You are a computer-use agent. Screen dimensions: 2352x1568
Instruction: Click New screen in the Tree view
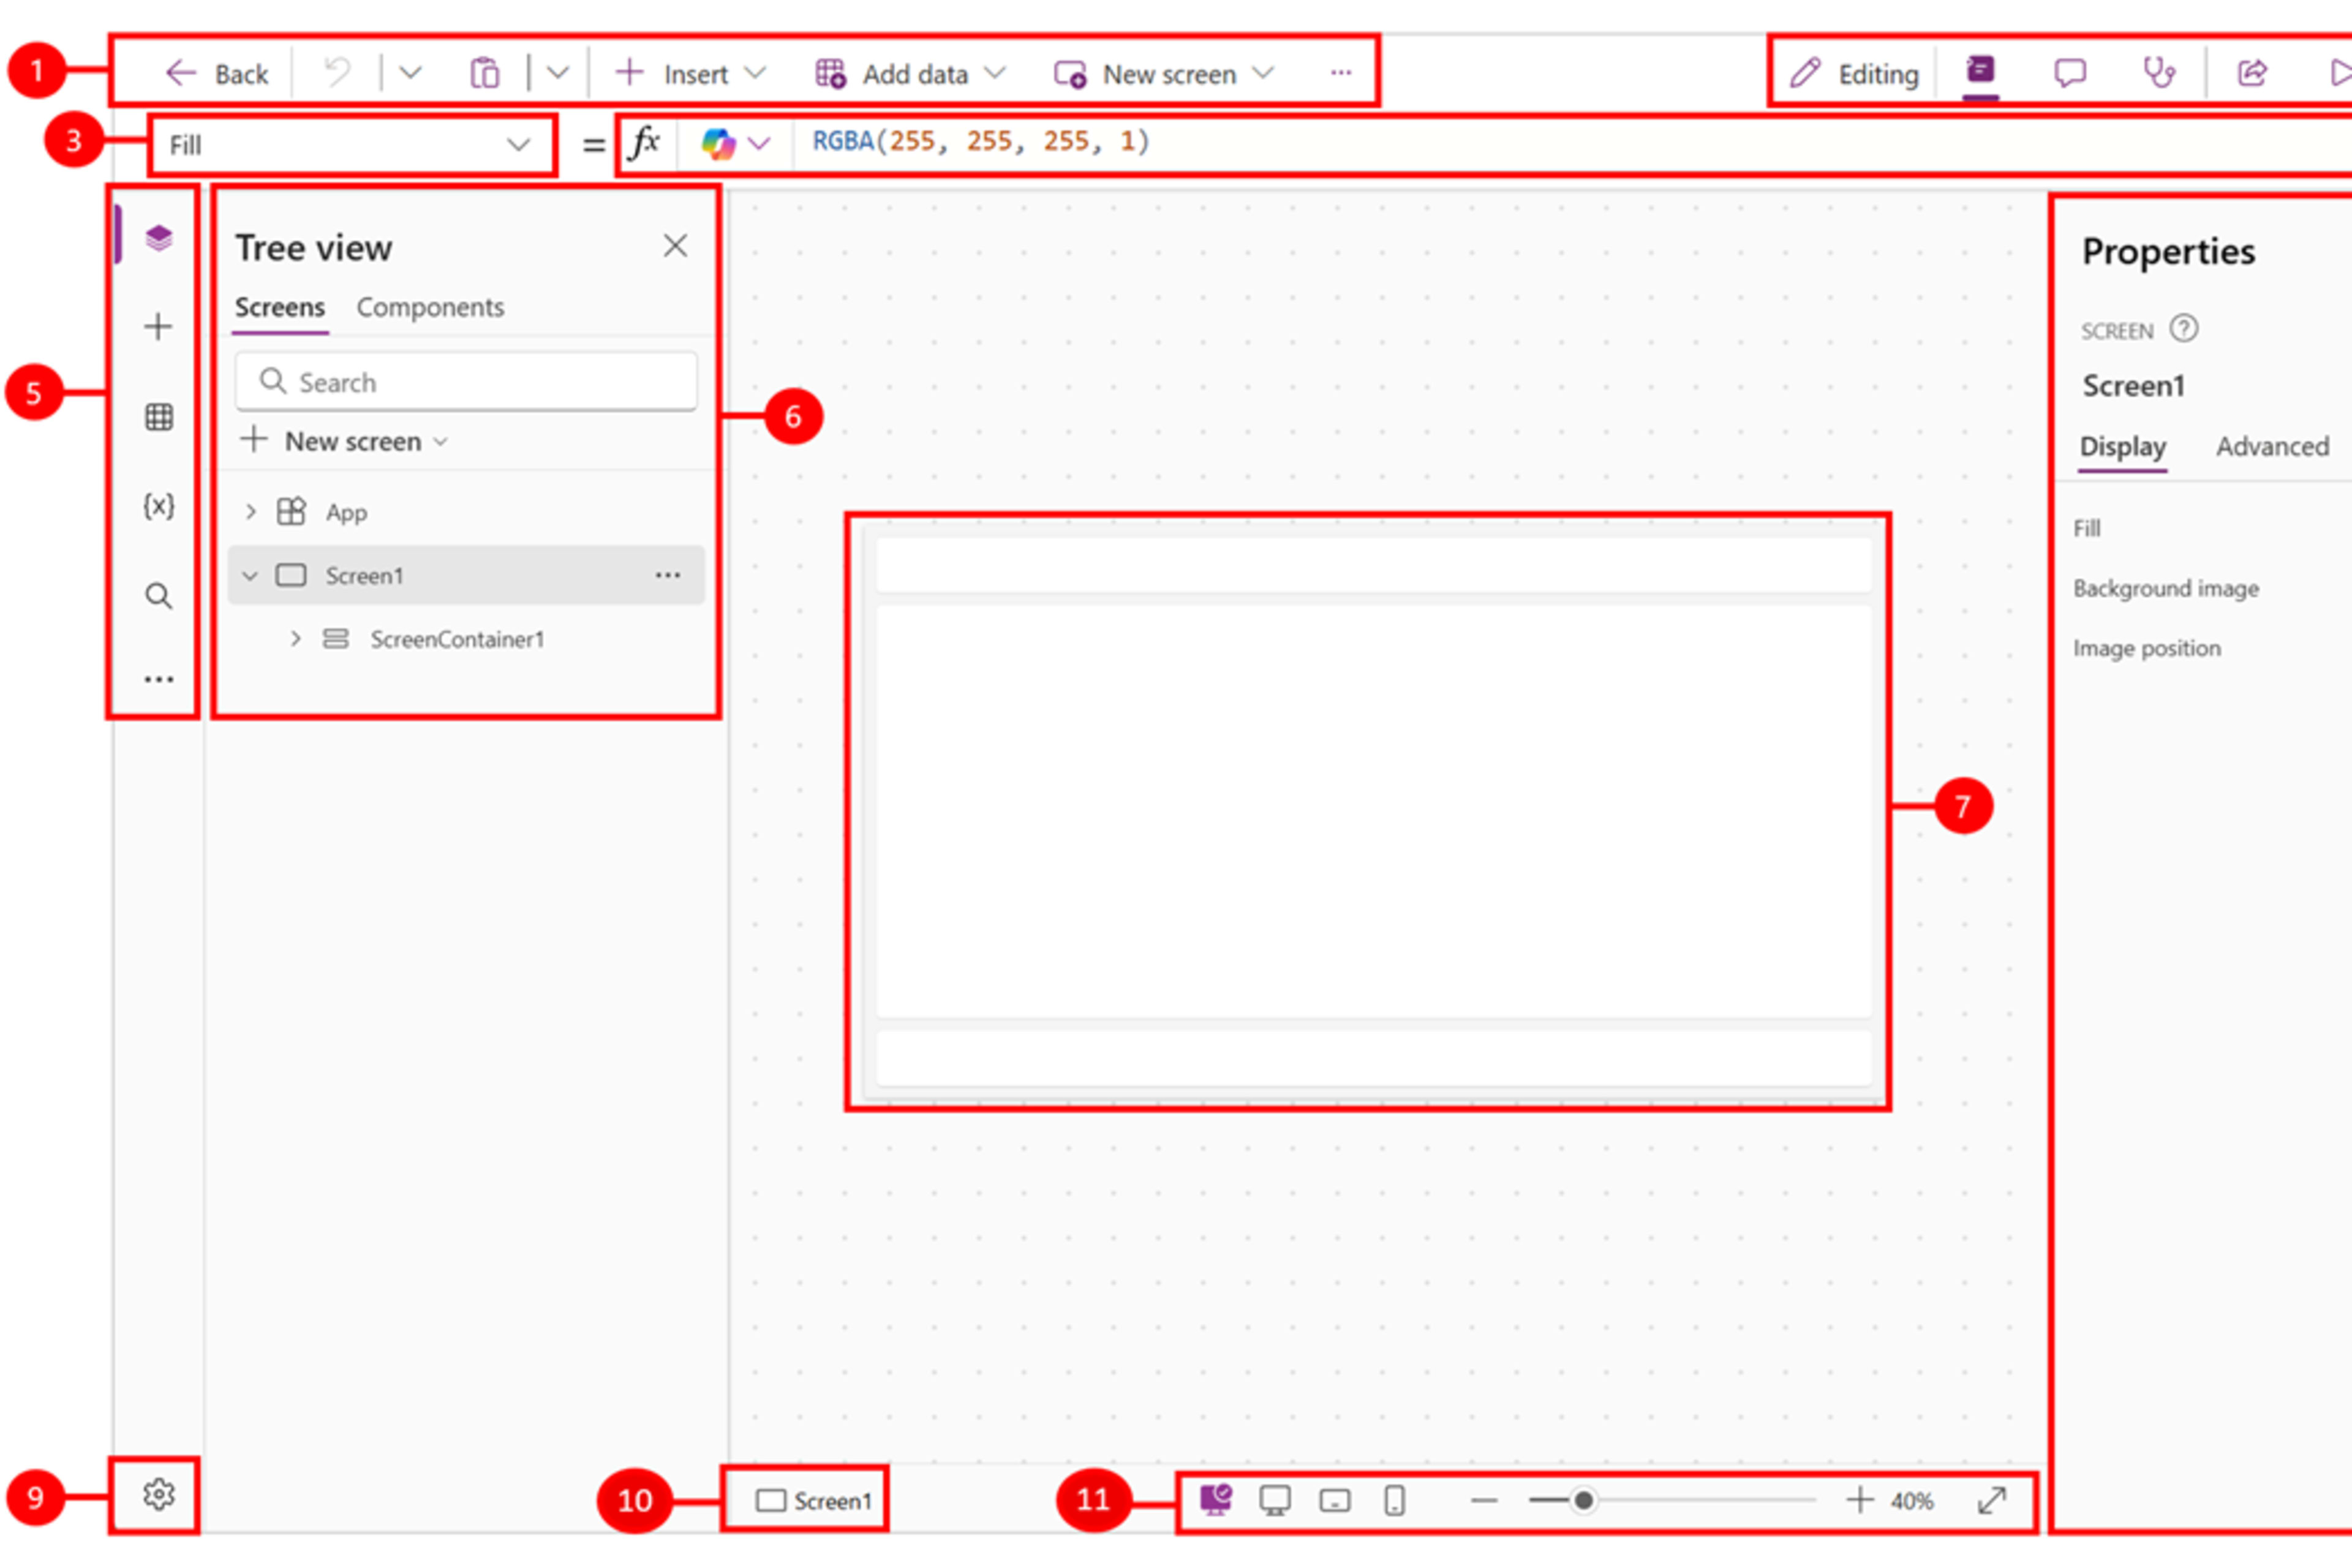click(x=345, y=441)
